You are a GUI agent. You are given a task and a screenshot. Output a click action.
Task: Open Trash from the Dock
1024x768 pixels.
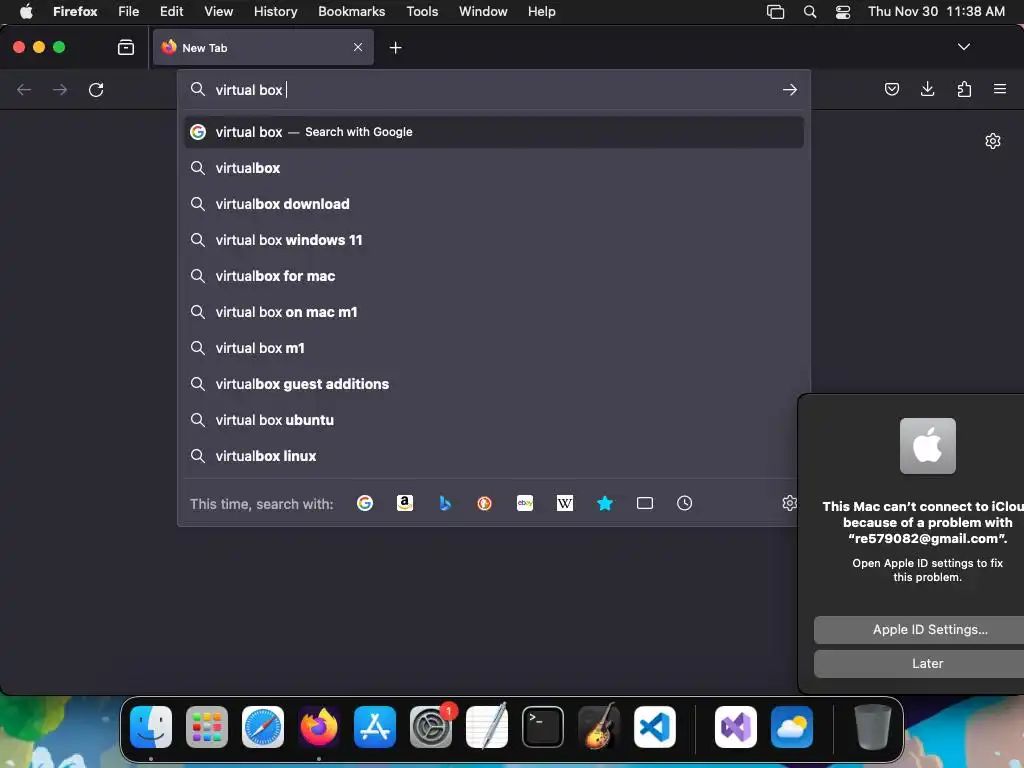point(872,727)
